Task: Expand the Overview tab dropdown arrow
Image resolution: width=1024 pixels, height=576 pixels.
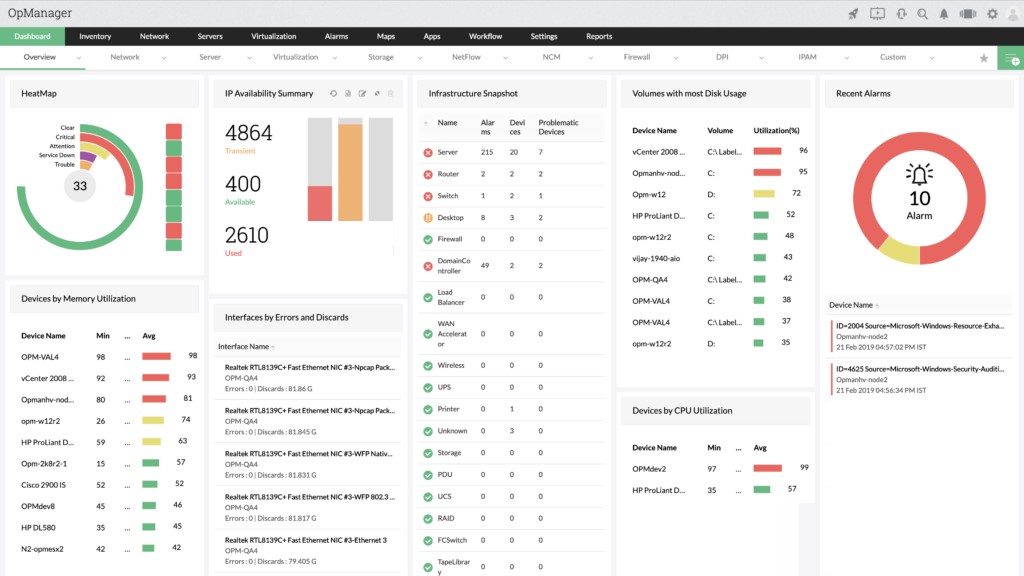Action: pos(79,58)
